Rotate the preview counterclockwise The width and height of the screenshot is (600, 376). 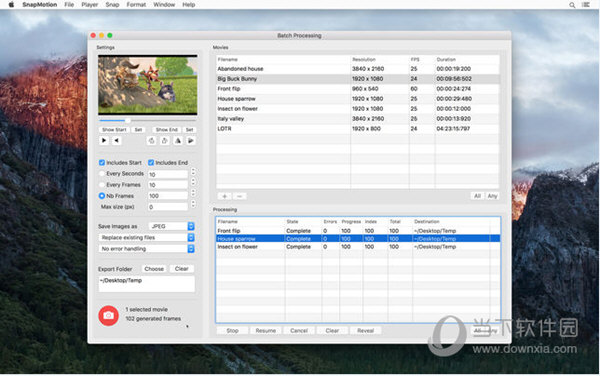click(152, 141)
